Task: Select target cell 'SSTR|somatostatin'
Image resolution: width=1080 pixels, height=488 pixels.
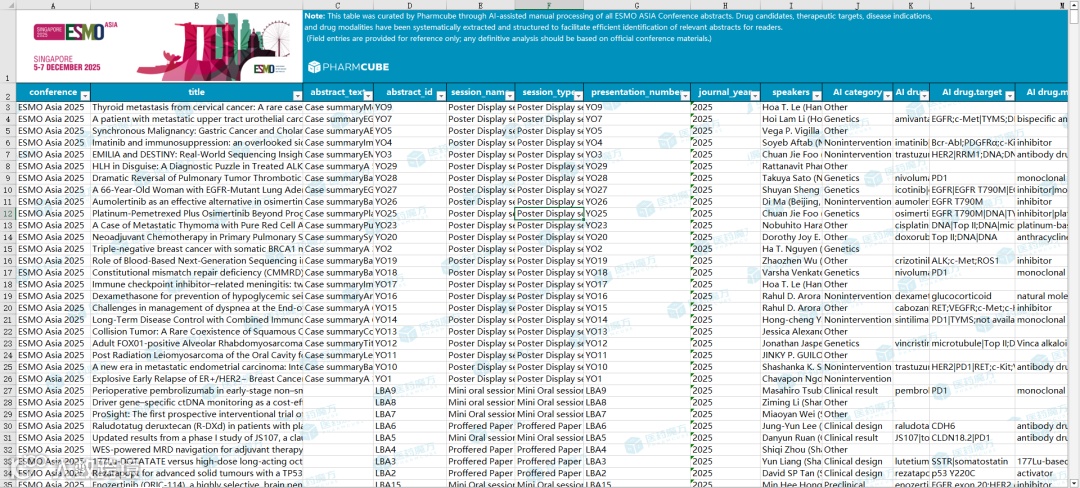Action: (x=972, y=461)
